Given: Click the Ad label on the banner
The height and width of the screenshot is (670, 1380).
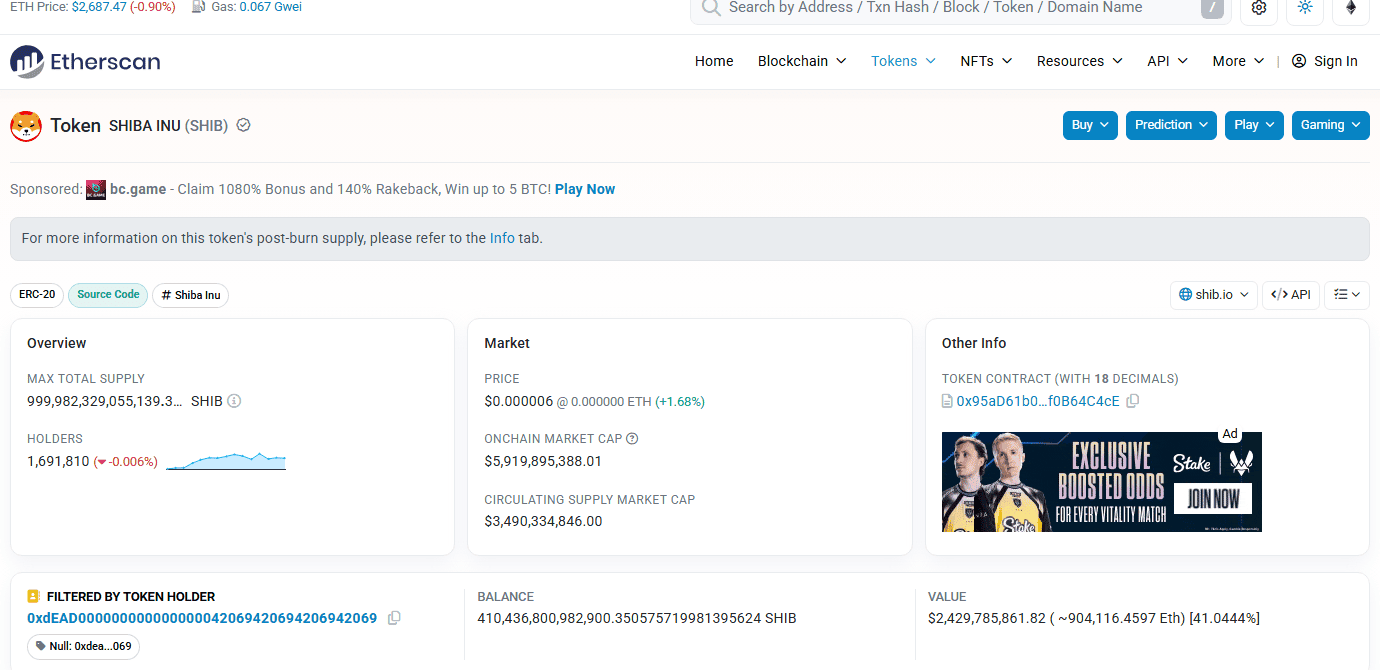Looking at the screenshot, I should [x=1230, y=434].
